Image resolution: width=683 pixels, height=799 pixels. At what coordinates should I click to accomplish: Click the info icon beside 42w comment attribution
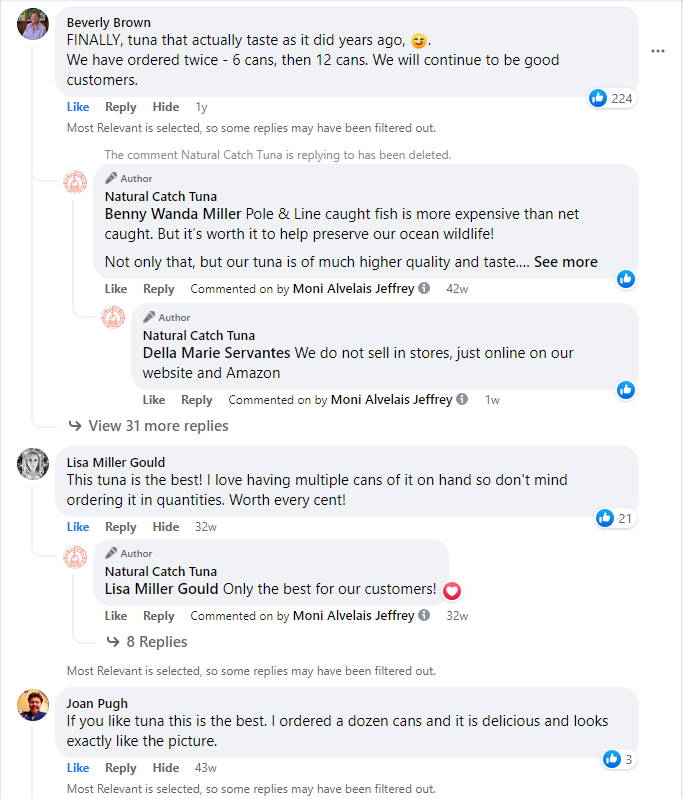point(424,289)
